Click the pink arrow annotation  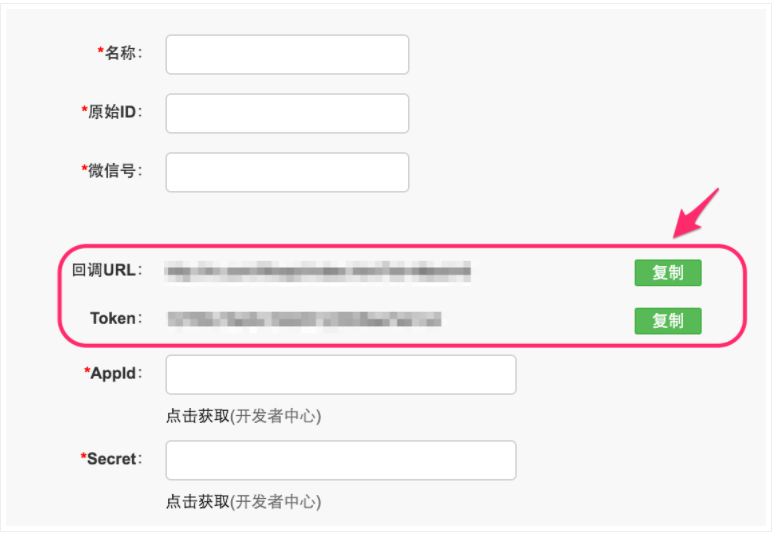tap(697, 212)
